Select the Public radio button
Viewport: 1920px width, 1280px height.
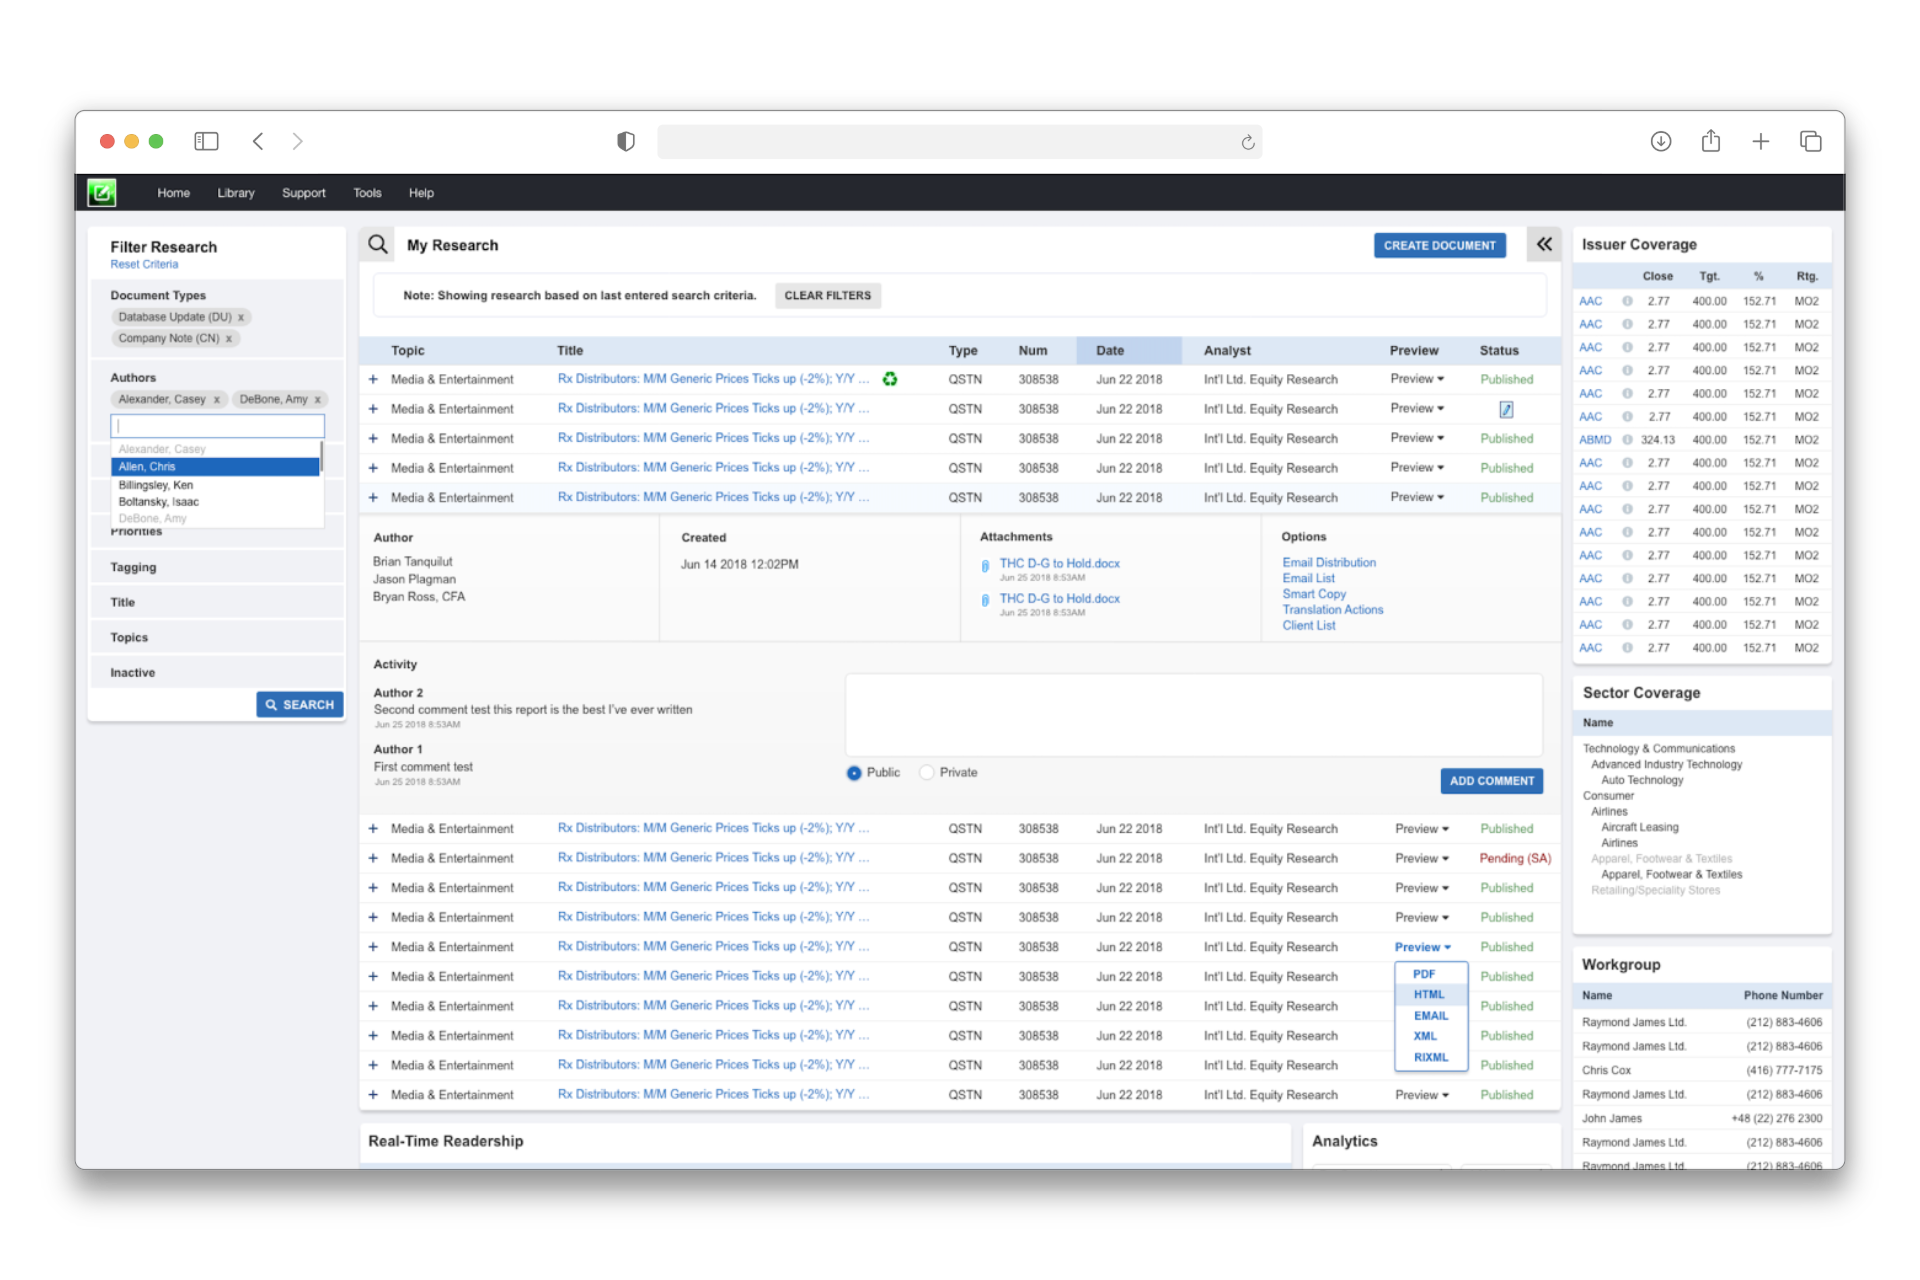click(x=854, y=773)
